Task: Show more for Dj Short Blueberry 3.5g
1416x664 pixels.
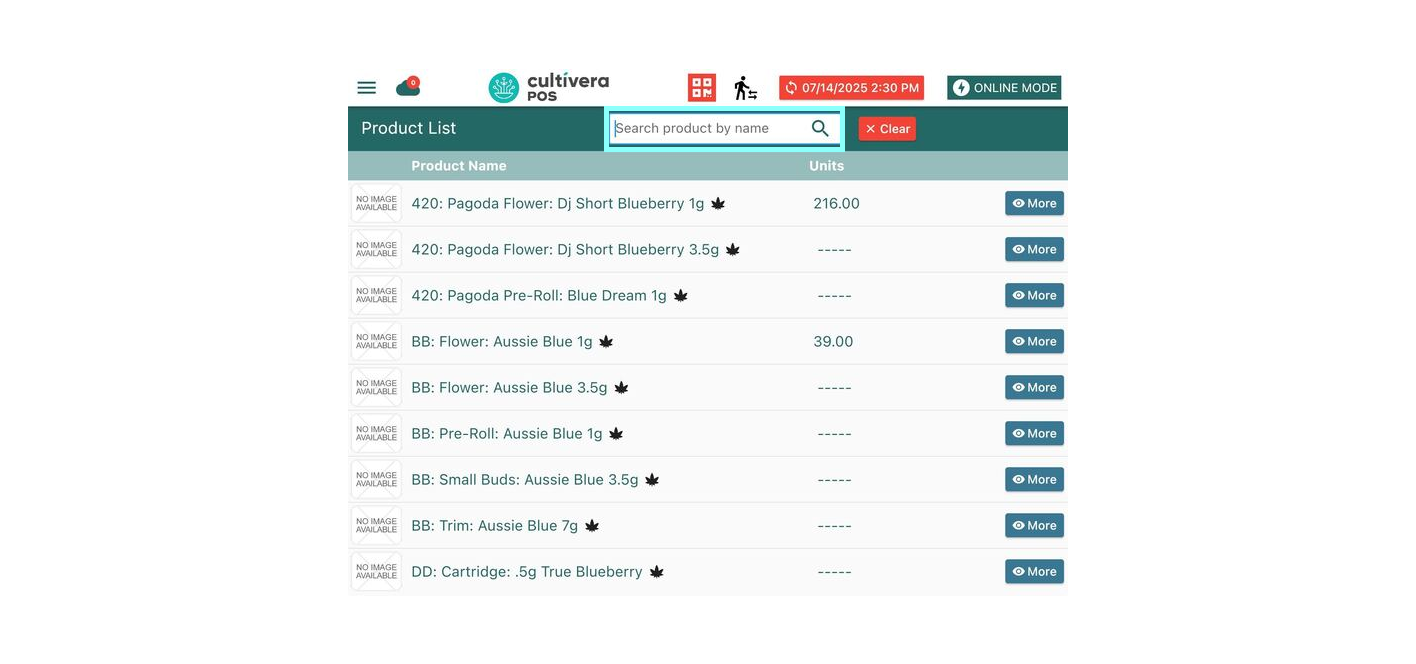Action: click(x=1034, y=249)
